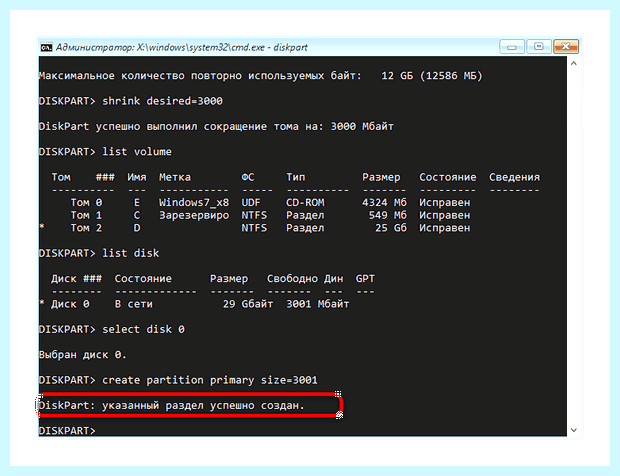Screen dimensions: 620x476
Task: Click the '25 Gб' size value
Action: pyautogui.click(x=391, y=228)
